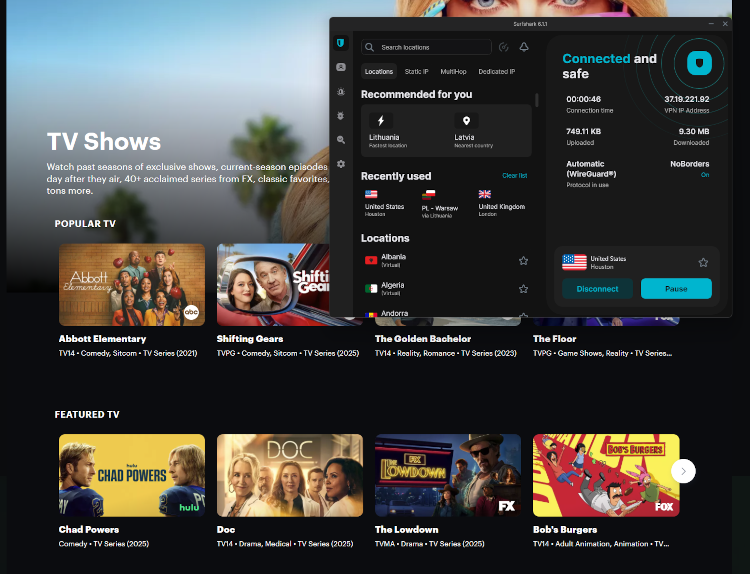Click the Algeria flag icon
The height and width of the screenshot is (574, 750).
pyautogui.click(x=371, y=288)
